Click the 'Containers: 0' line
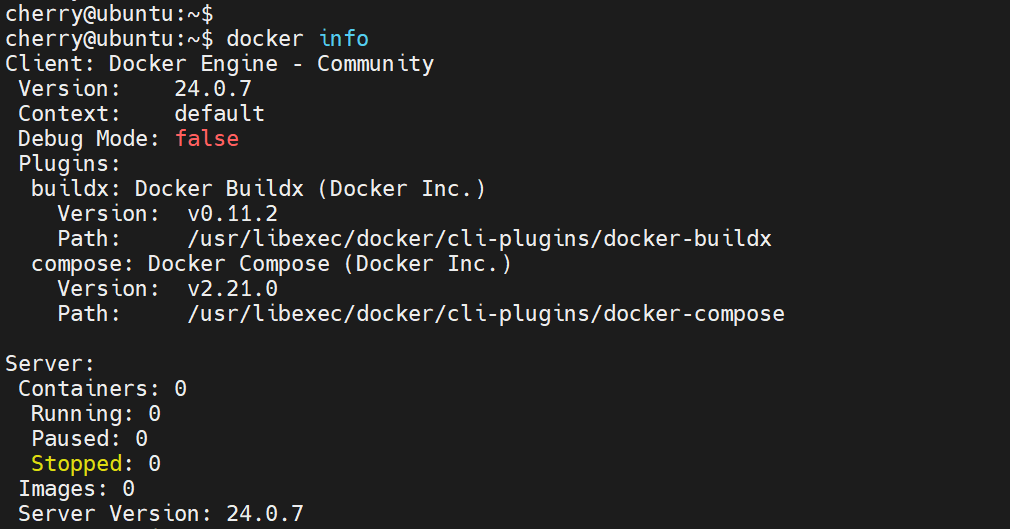 (x=102, y=389)
